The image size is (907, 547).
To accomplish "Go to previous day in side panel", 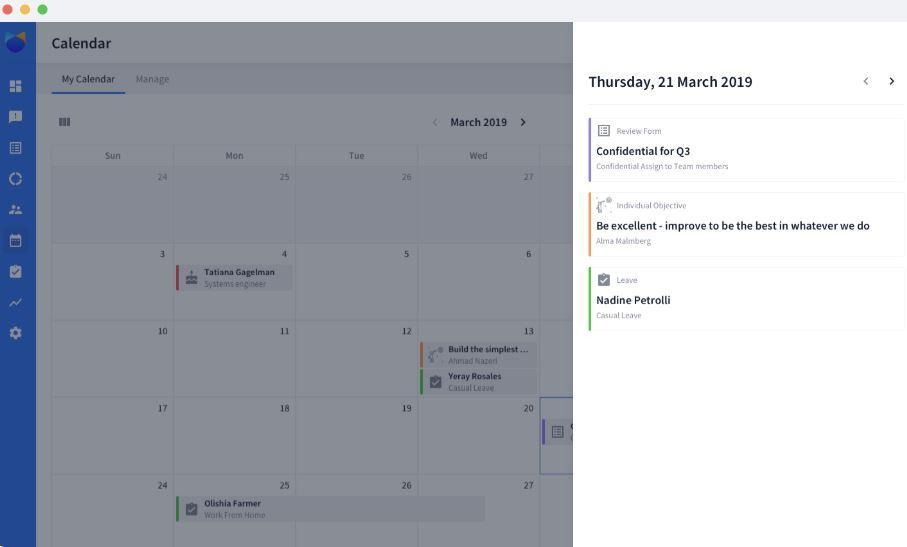I will click(866, 82).
